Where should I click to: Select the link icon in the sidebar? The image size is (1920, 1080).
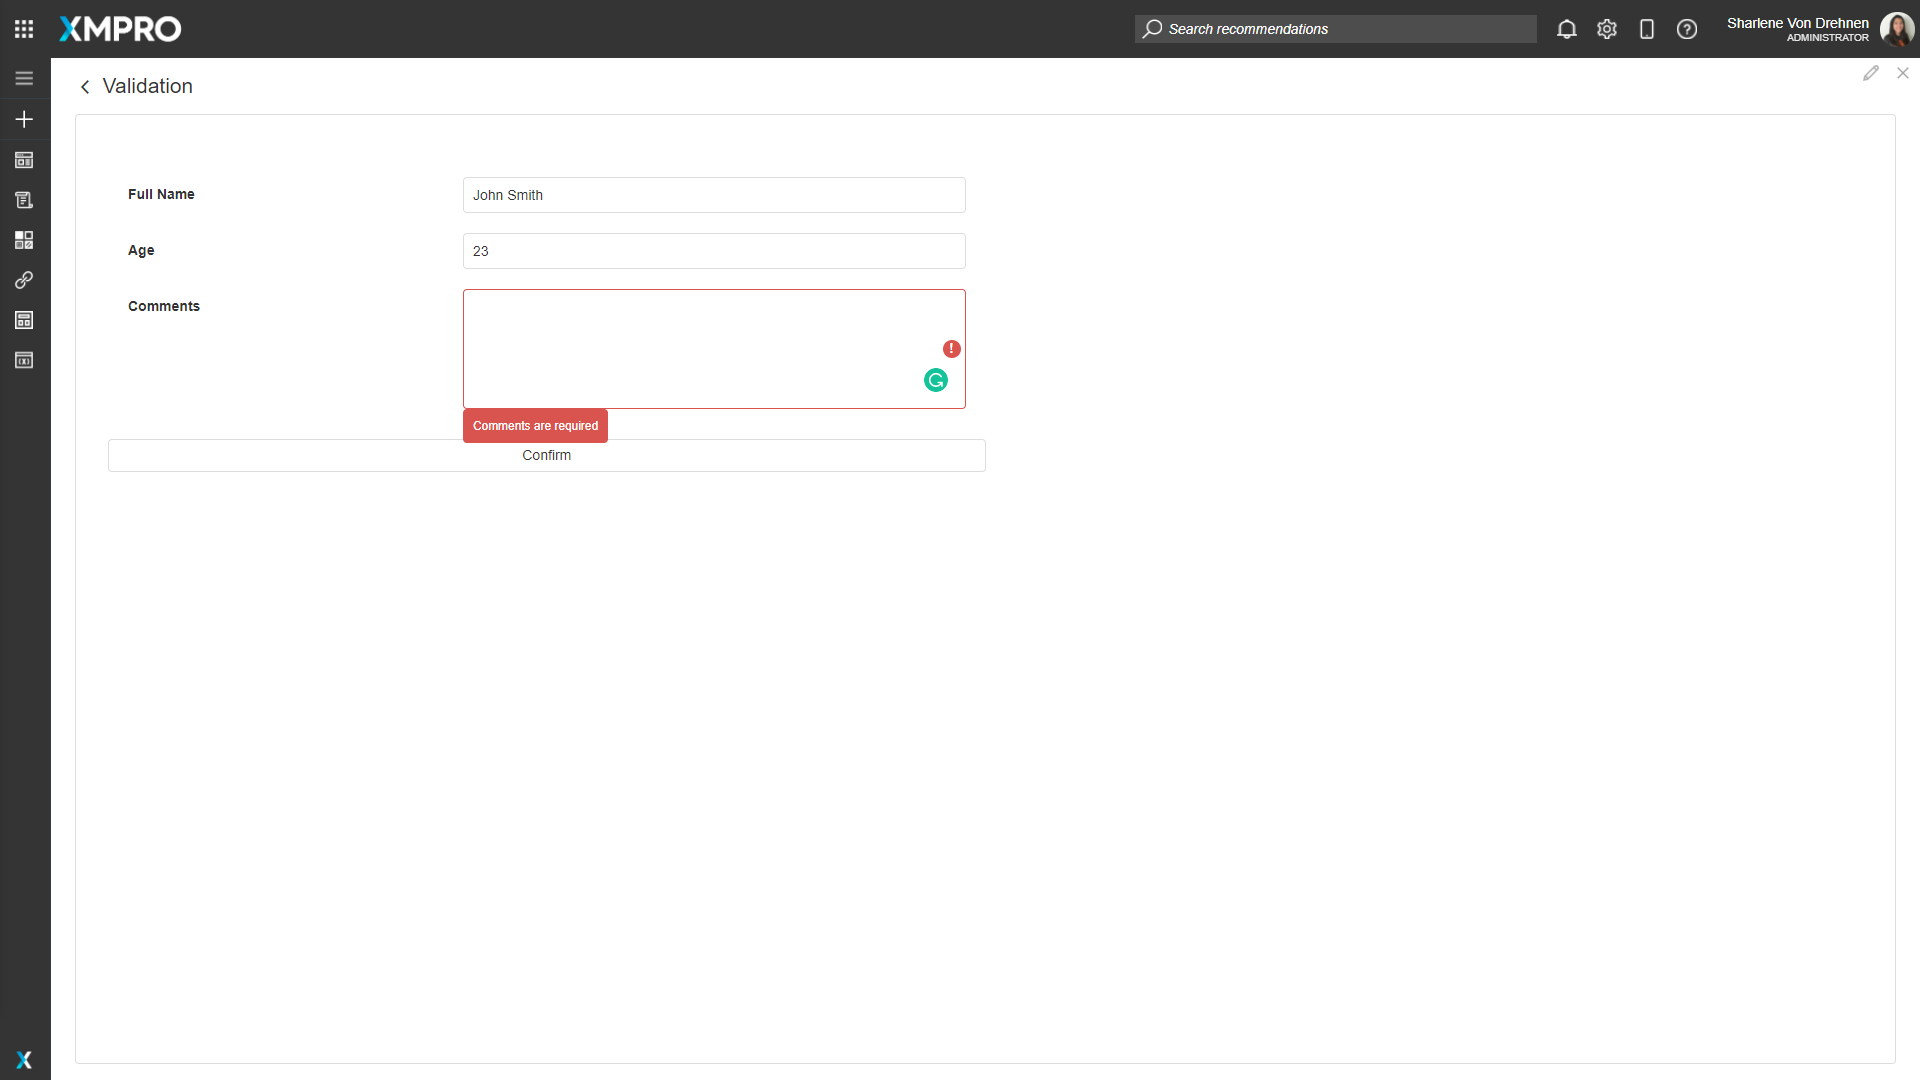pyautogui.click(x=24, y=280)
